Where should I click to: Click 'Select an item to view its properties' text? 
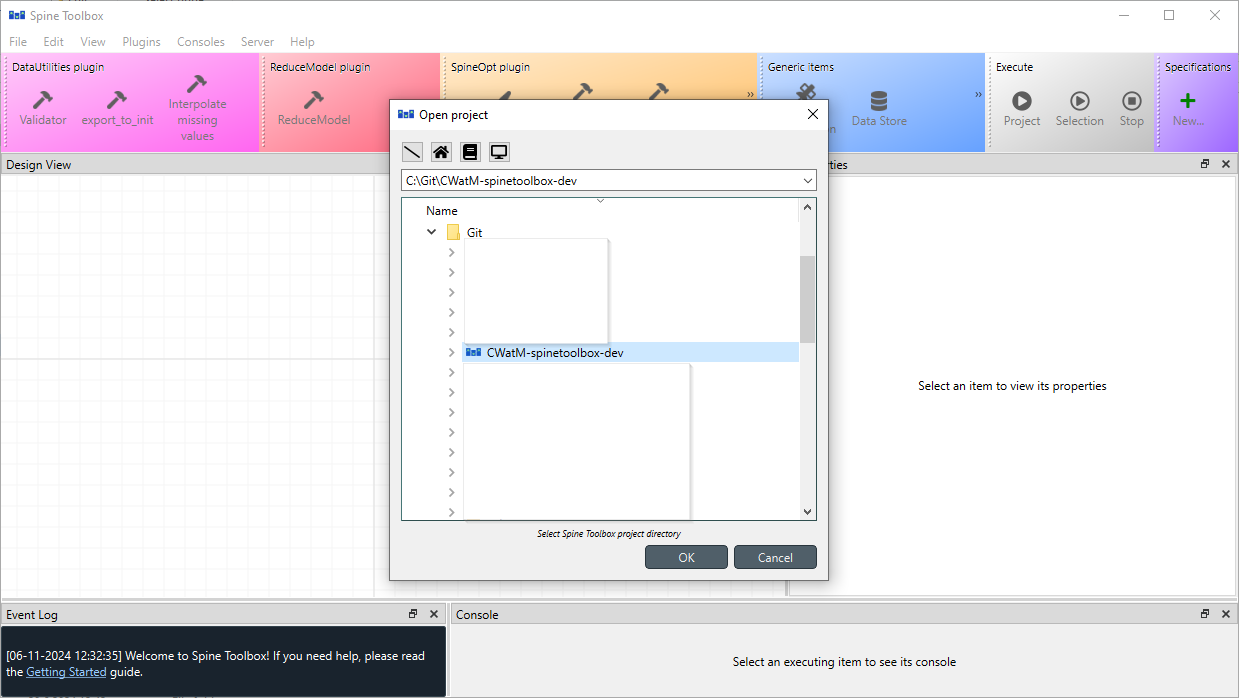(x=1012, y=386)
